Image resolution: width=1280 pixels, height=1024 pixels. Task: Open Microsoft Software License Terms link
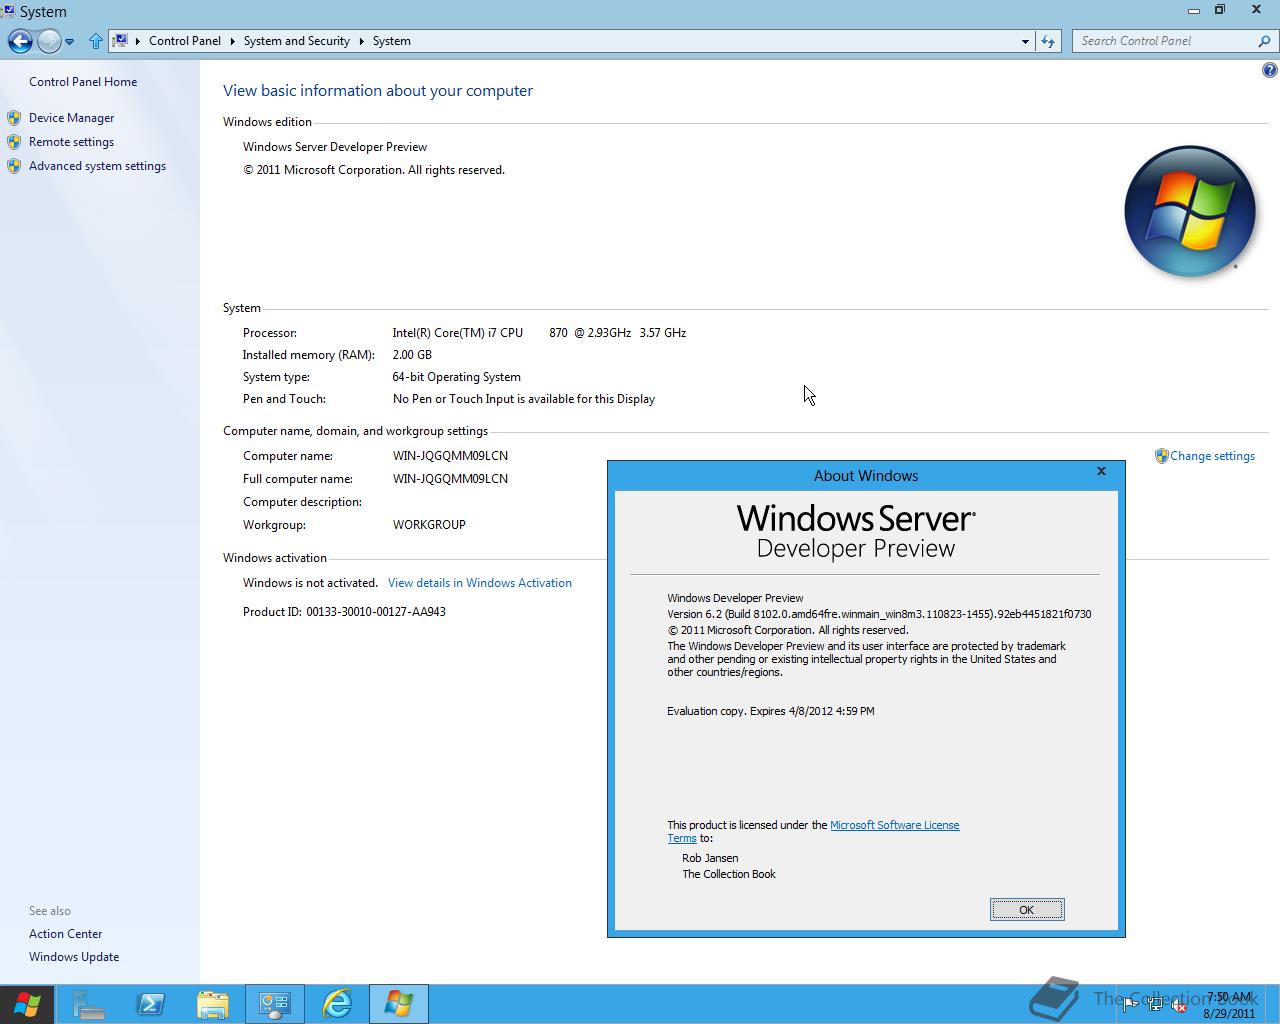pyautogui.click(x=894, y=825)
